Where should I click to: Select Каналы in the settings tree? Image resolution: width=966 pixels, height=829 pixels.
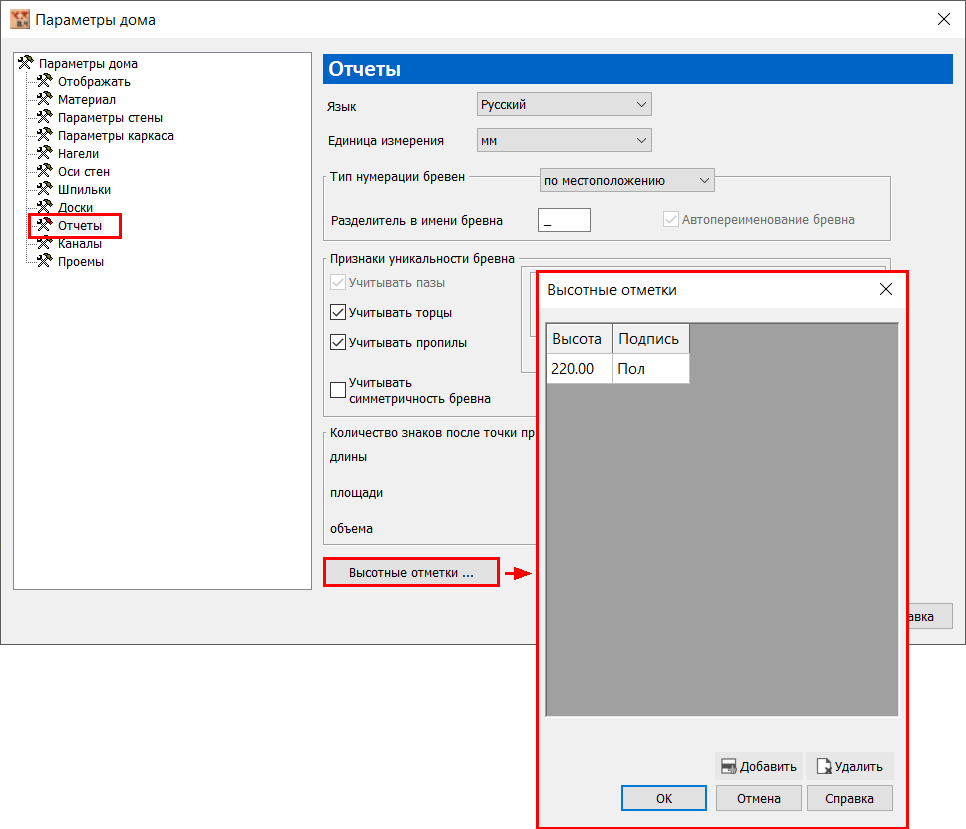click(80, 243)
